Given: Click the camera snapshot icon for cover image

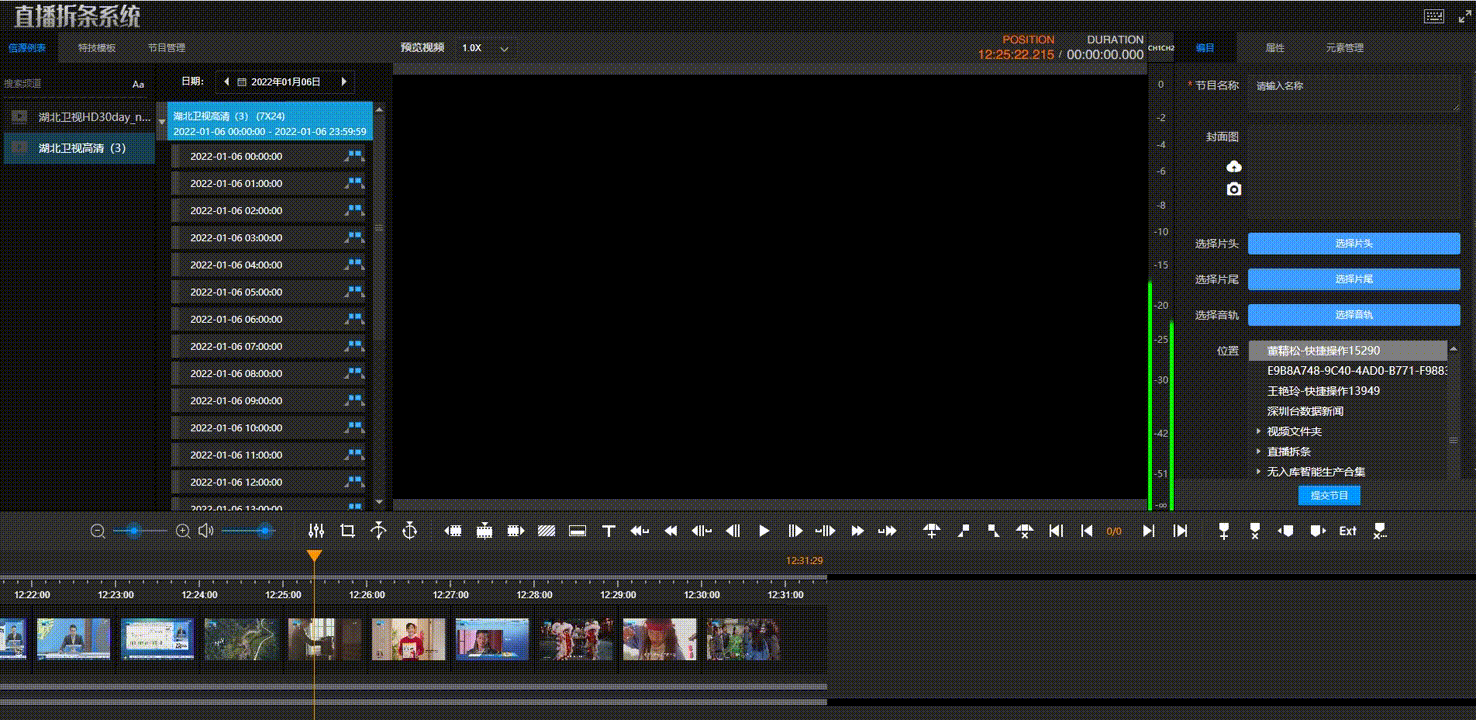Looking at the screenshot, I should (1234, 189).
